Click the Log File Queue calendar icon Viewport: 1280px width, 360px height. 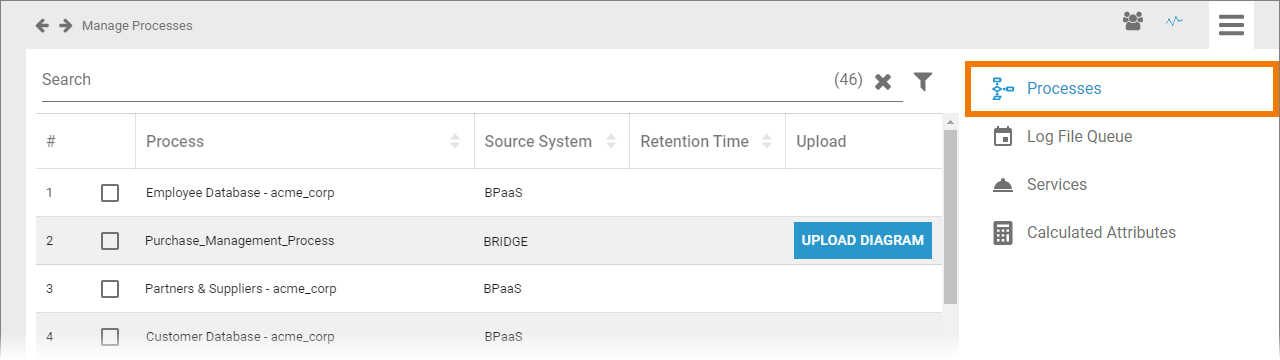(1003, 136)
